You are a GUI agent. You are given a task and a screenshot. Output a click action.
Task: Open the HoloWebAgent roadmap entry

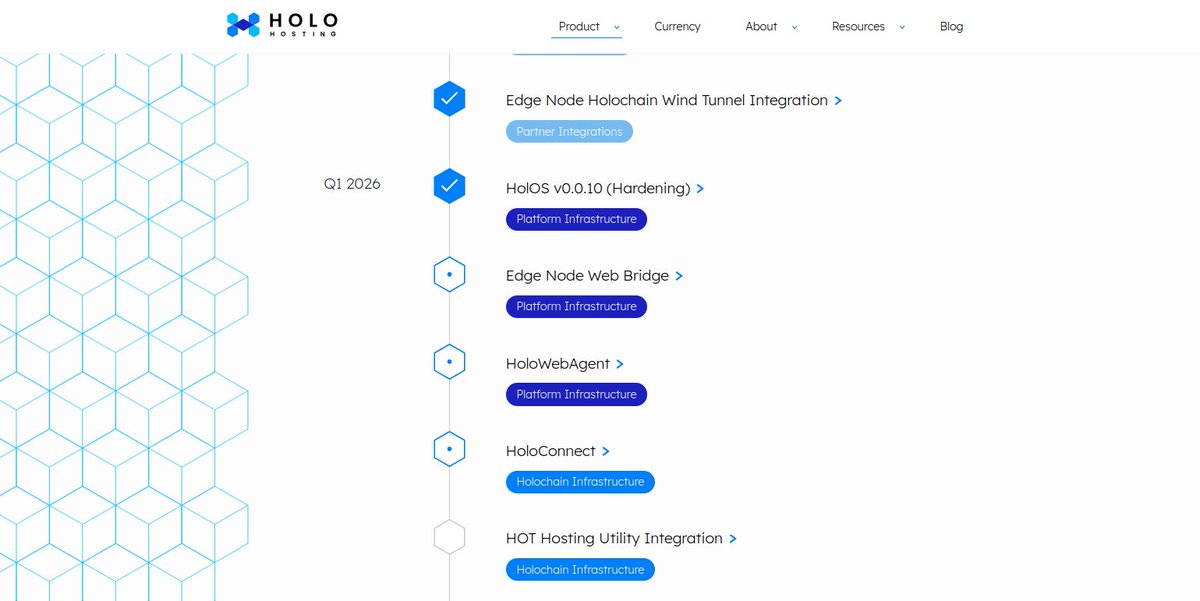click(558, 363)
